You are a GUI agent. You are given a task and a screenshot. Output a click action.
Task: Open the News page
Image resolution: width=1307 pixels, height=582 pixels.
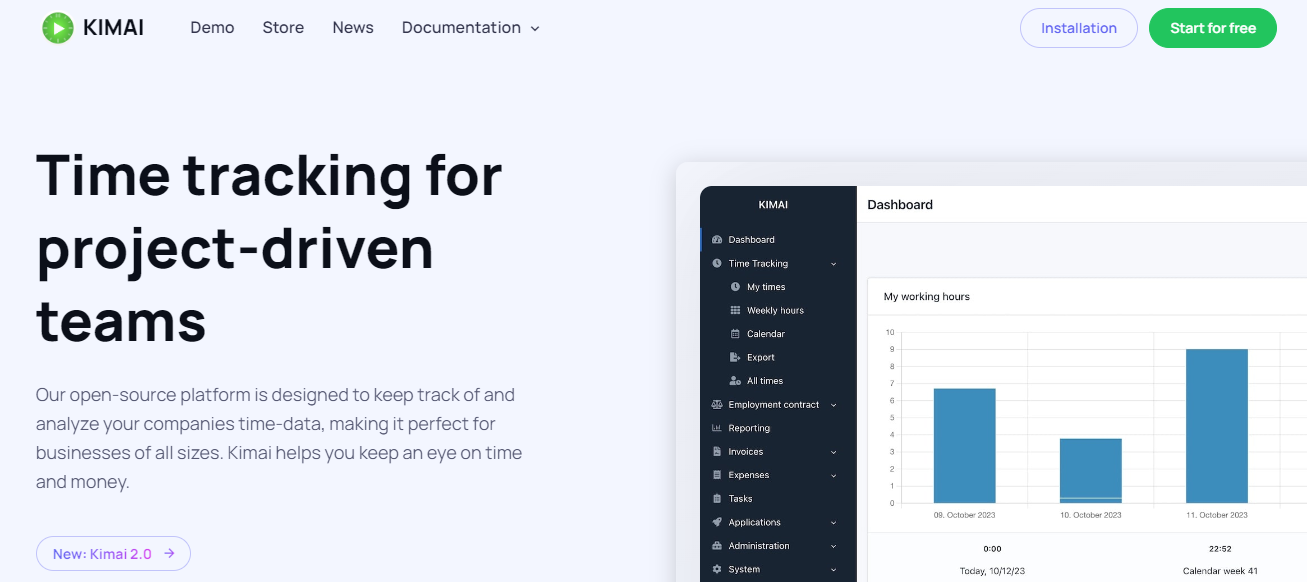tap(353, 28)
